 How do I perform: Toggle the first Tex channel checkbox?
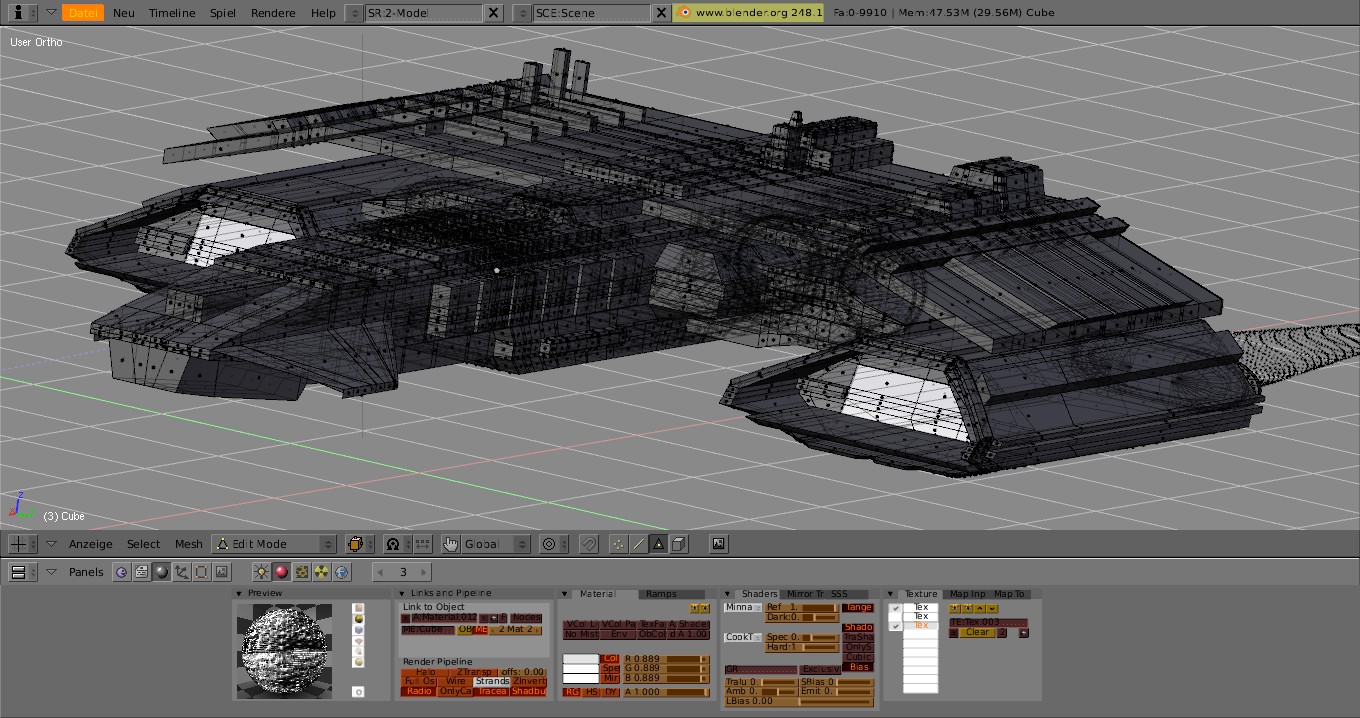895,608
